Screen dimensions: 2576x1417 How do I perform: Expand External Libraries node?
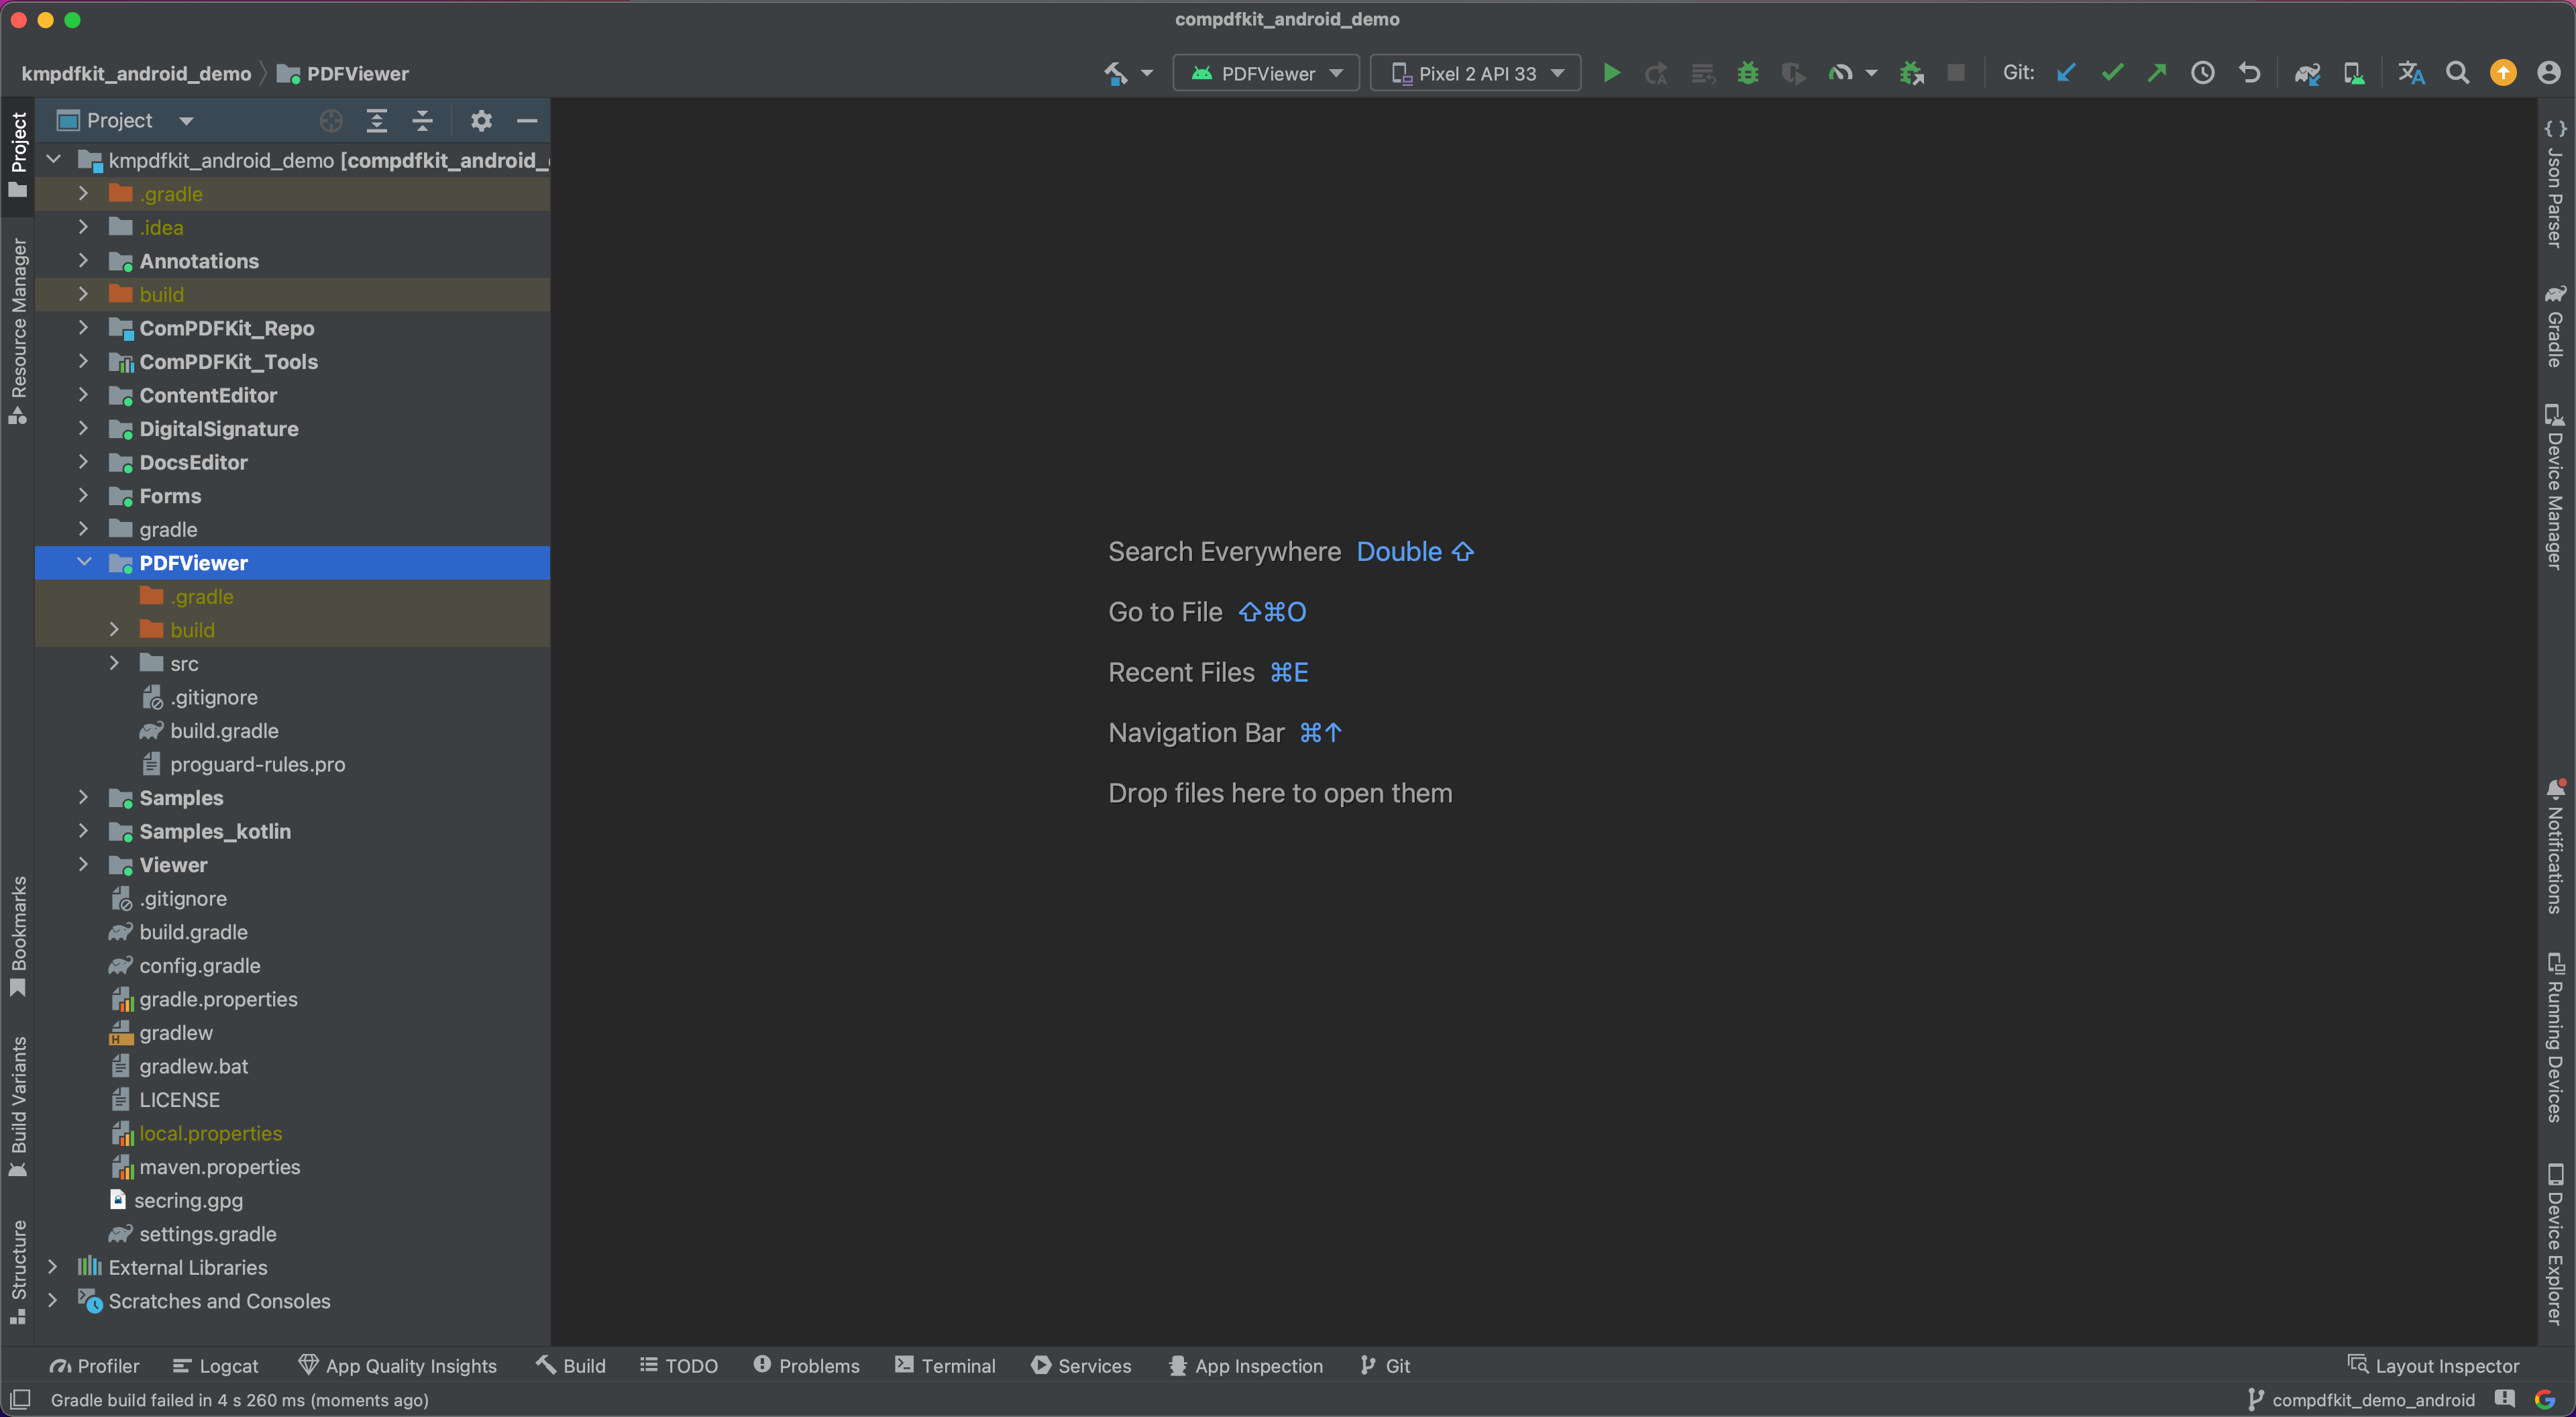click(x=53, y=1267)
